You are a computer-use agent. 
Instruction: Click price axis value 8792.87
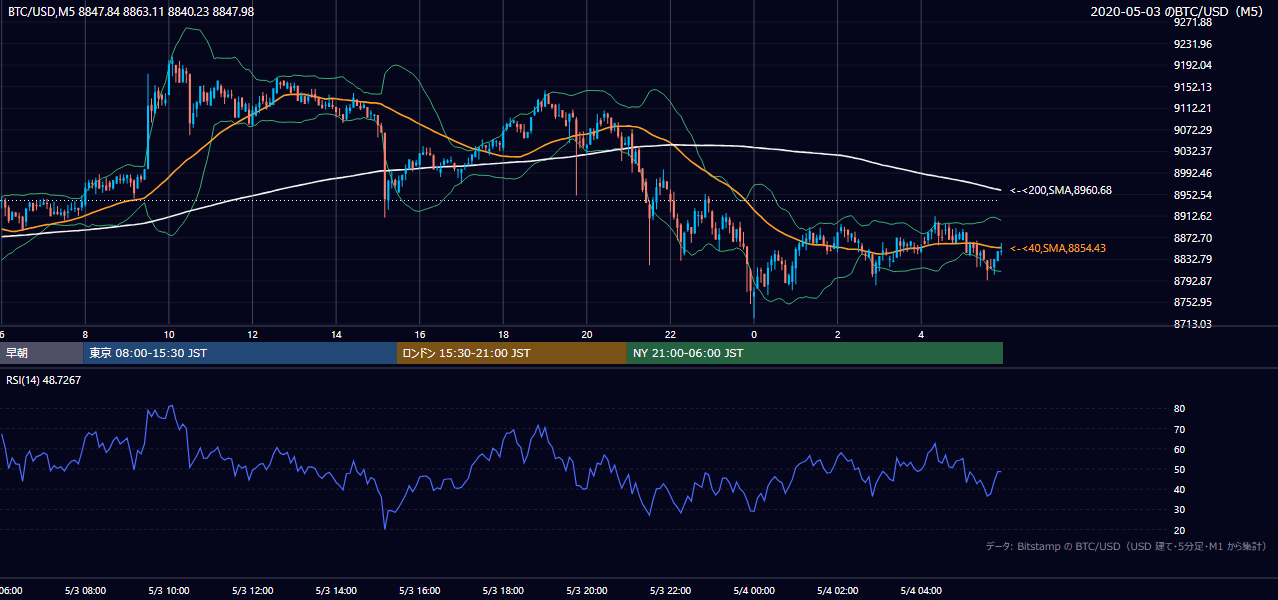tap(1193, 281)
